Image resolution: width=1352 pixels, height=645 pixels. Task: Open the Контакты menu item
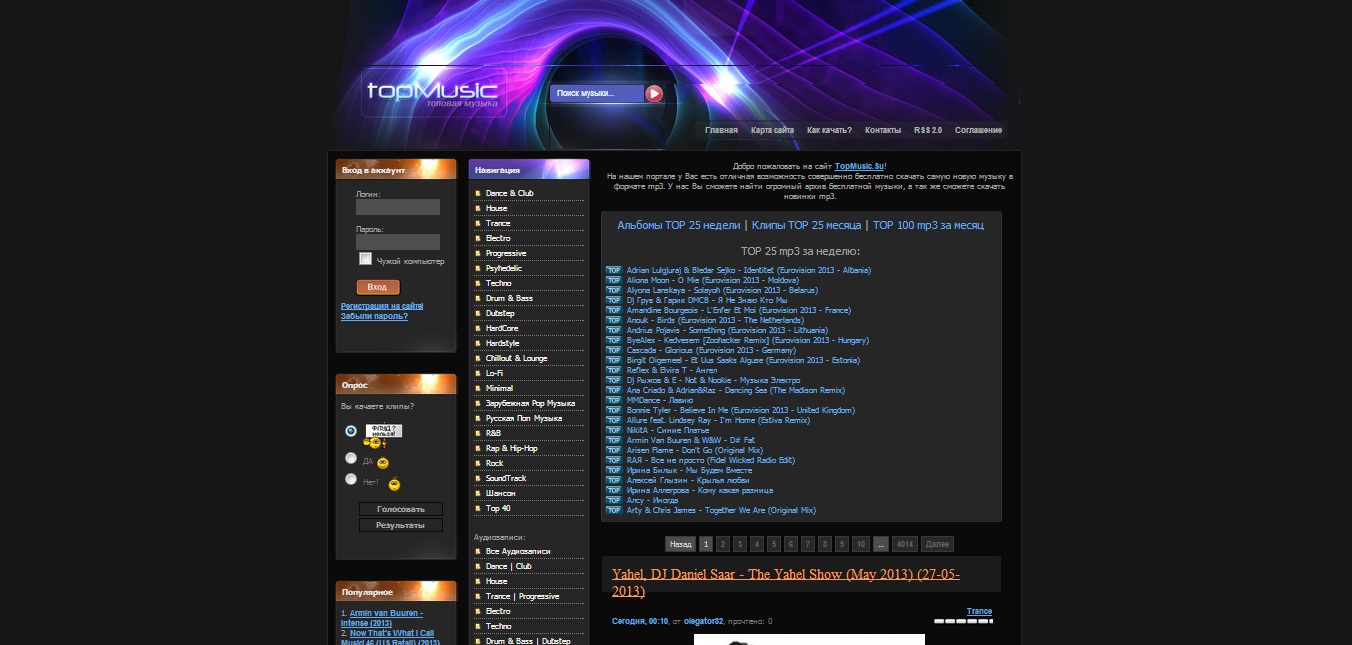[x=883, y=130]
